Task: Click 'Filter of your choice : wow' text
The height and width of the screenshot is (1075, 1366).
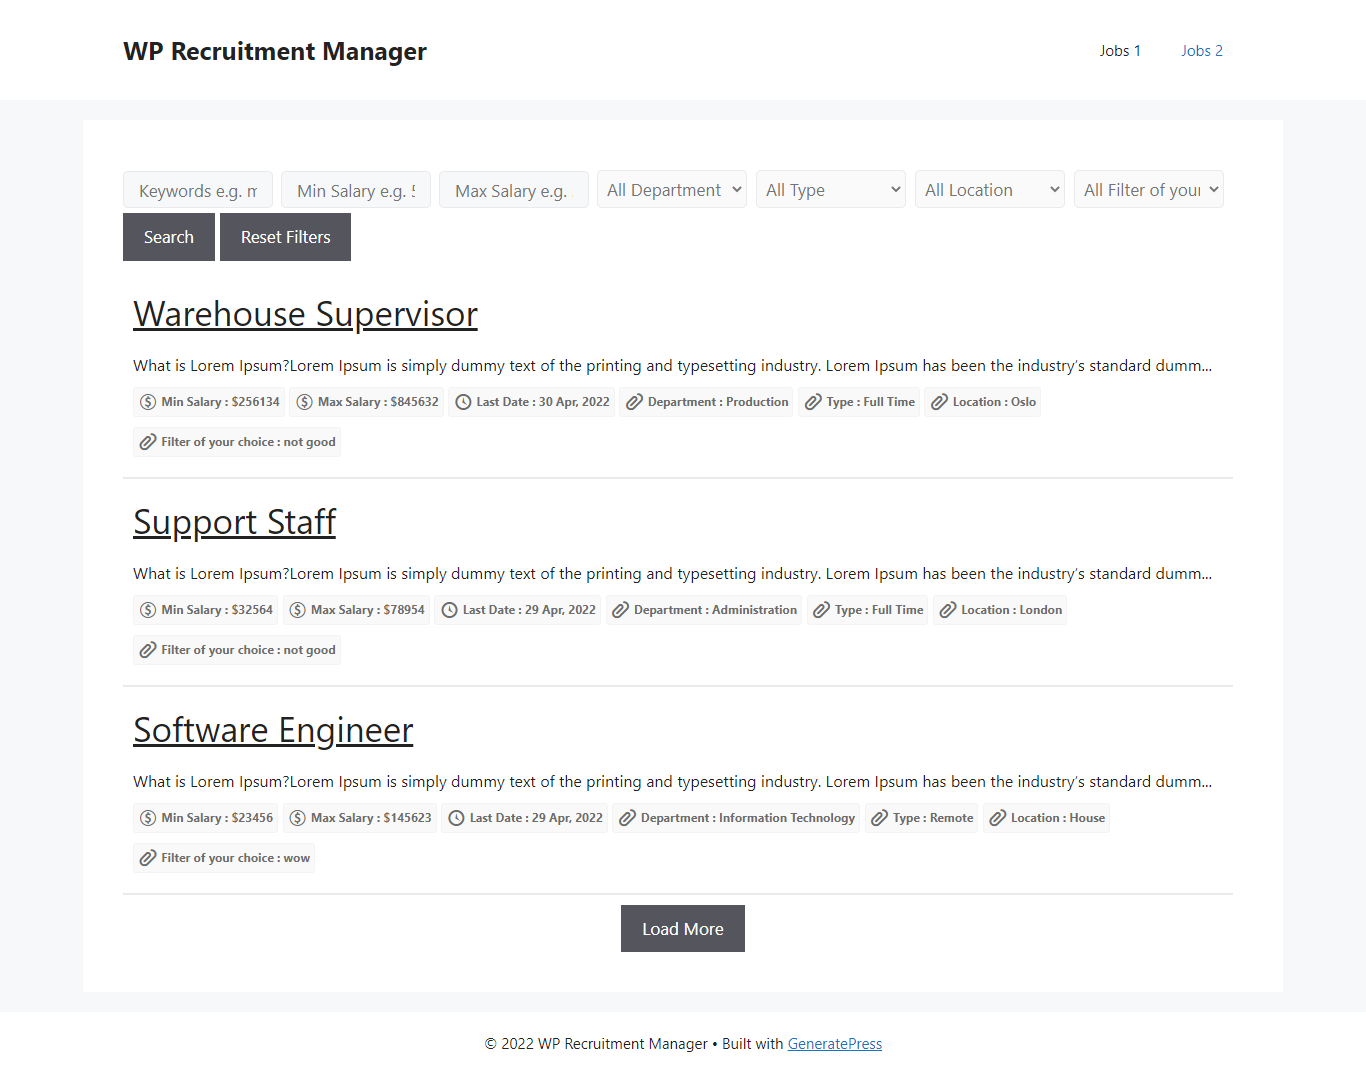Action: [236, 858]
